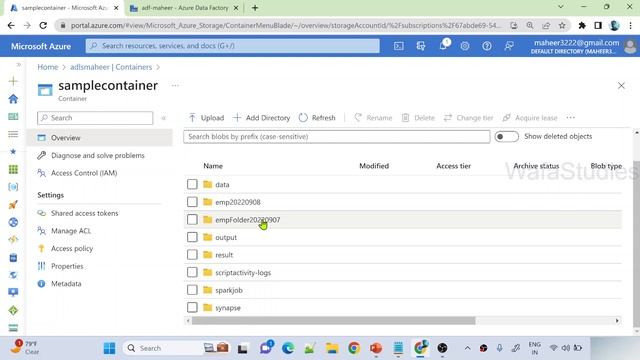The width and height of the screenshot is (640, 360).
Task: Close the samplecontainer blade
Action: (621, 86)
